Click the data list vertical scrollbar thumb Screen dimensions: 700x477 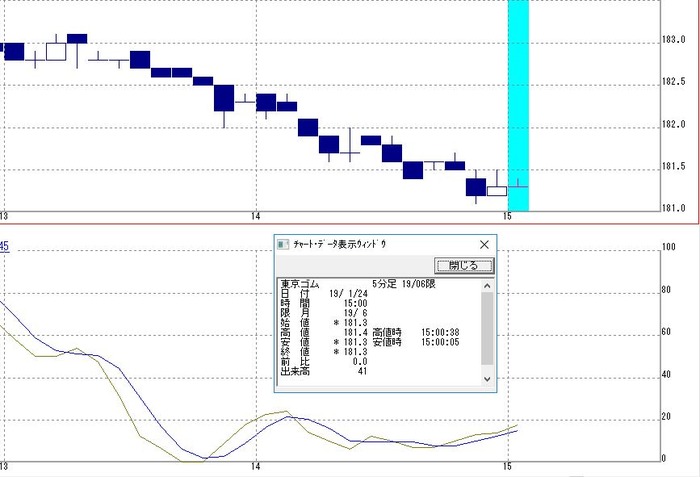point(487,328)
